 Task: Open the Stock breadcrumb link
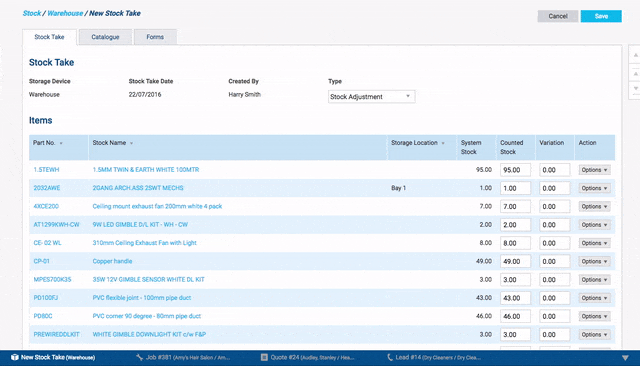point(32,13)
